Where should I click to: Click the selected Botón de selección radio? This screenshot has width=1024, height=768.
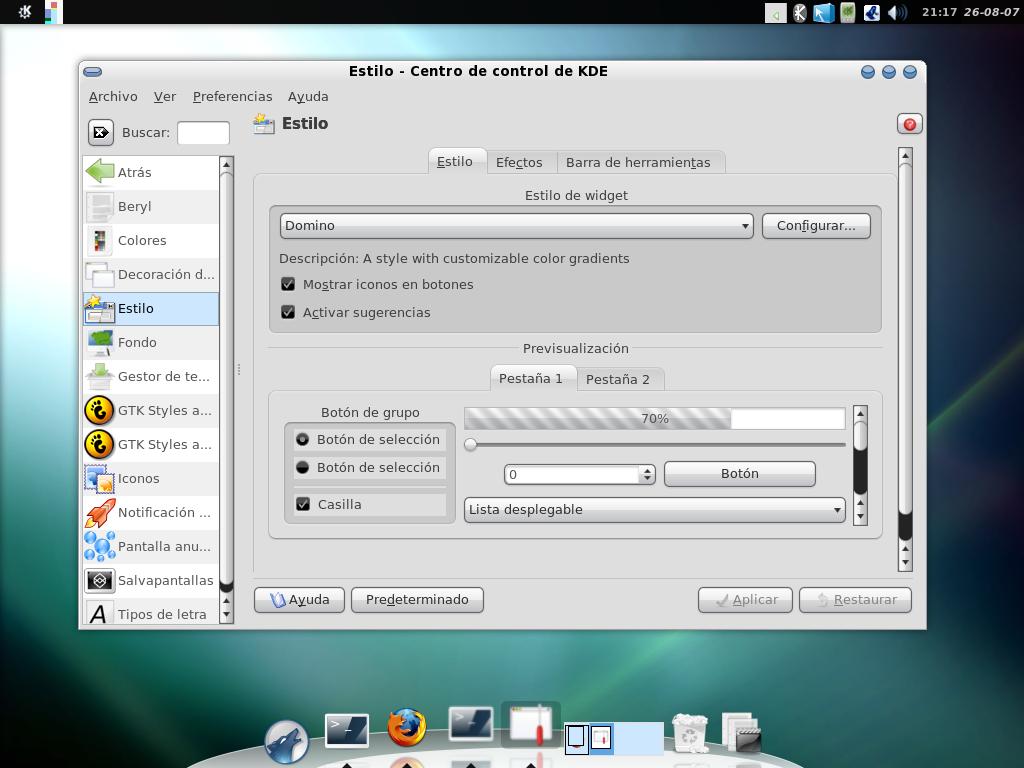pyautogui.click(x=302, y=440)
